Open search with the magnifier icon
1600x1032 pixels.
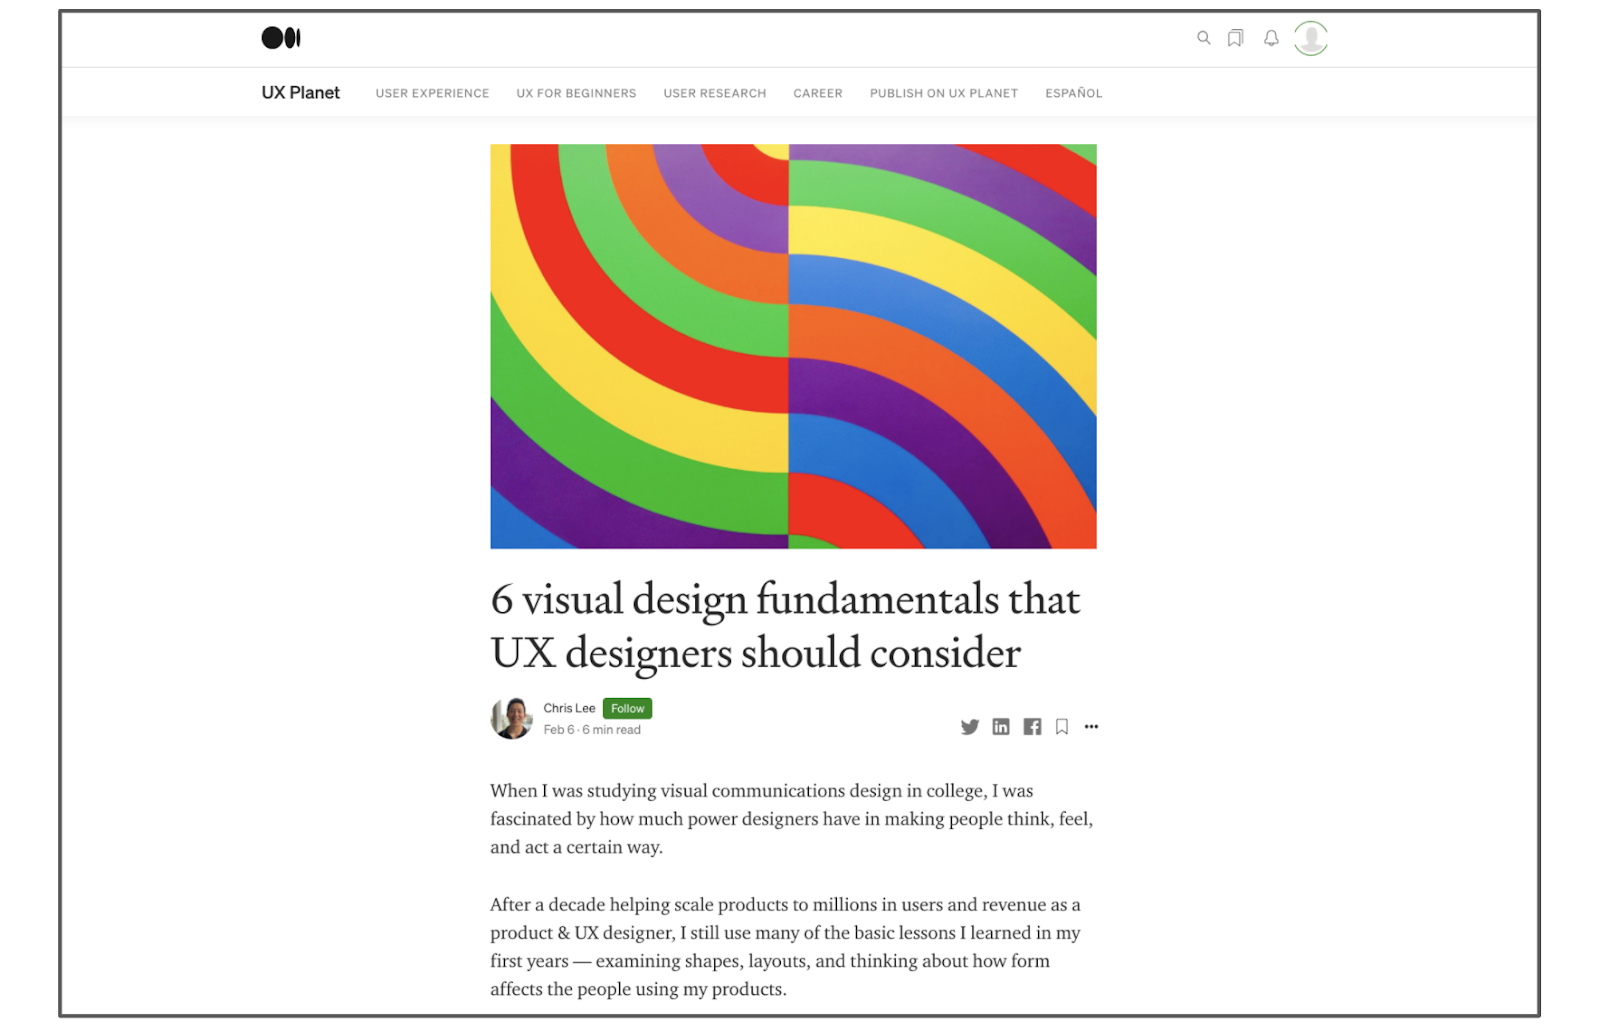click(1204, 38)
